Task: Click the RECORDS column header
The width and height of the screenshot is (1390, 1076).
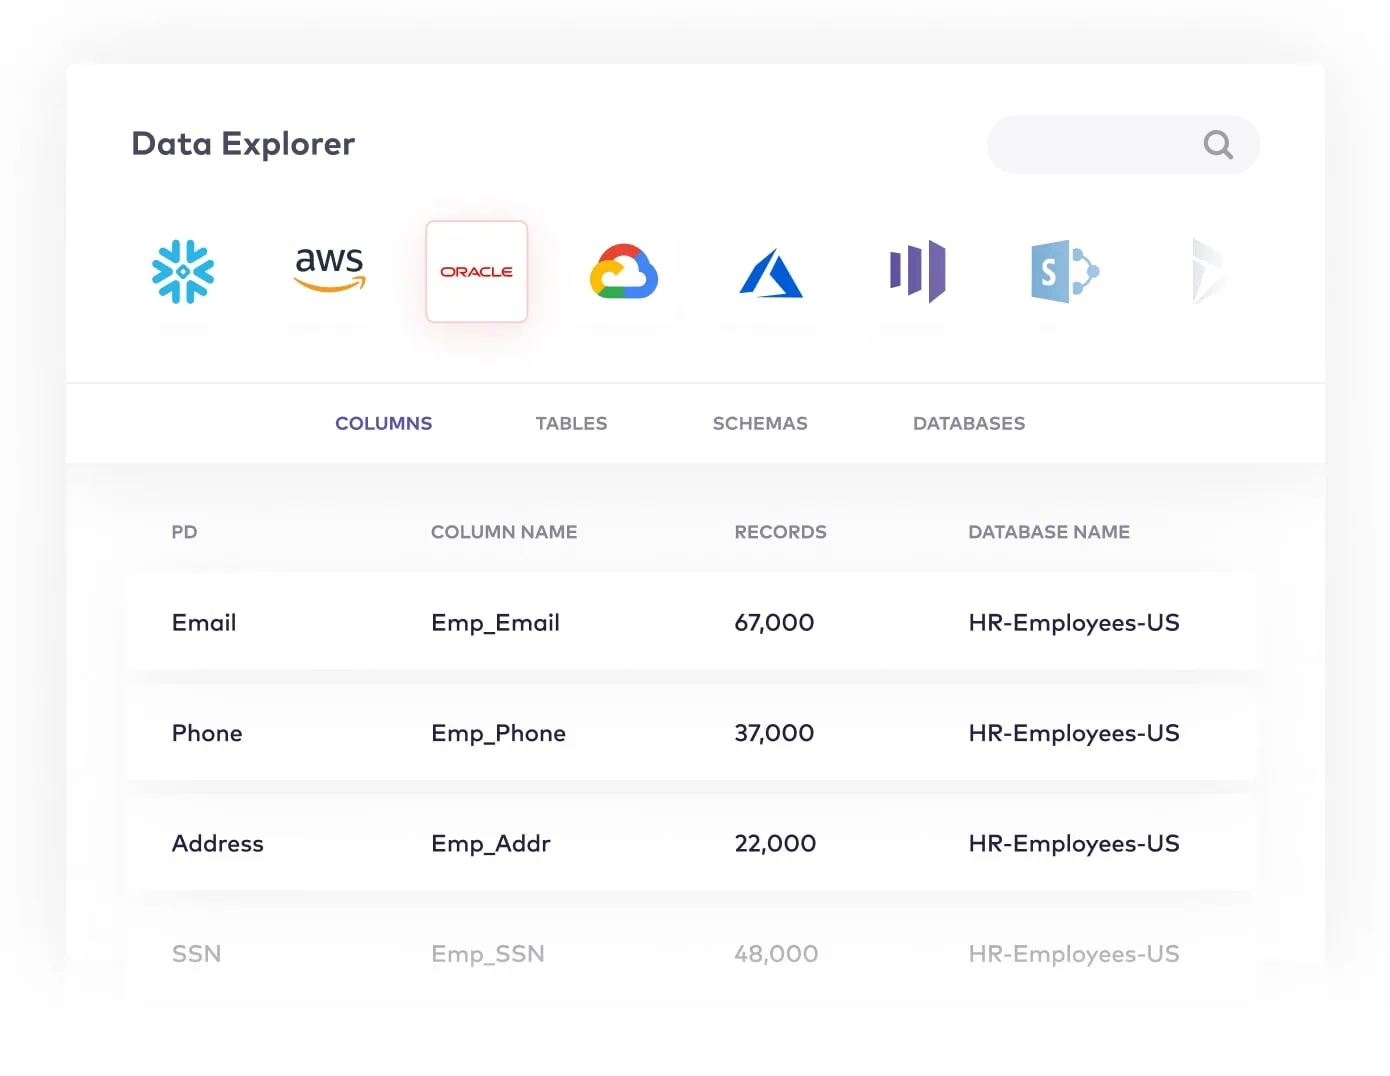Action: click(780, 532)
